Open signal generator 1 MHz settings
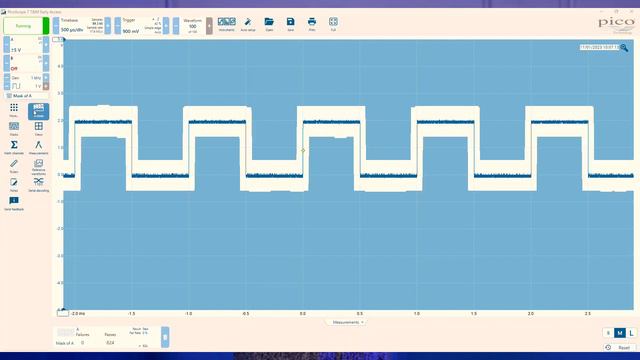Viewport: 640px width, 360px height. 26,78
